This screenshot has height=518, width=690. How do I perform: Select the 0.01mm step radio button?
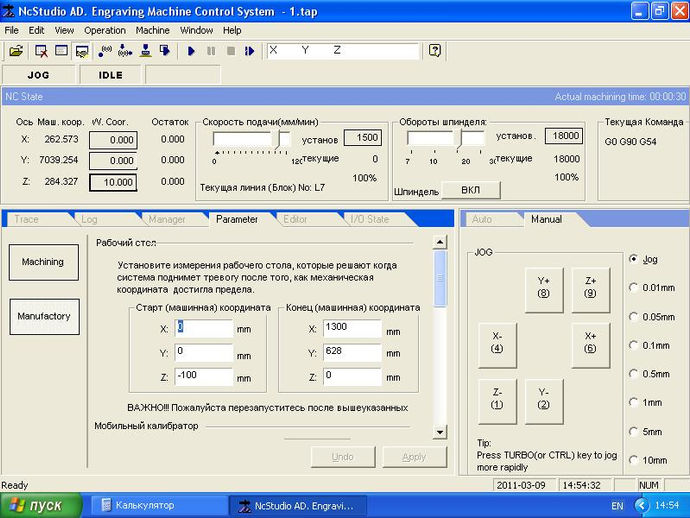coord(634,287)
